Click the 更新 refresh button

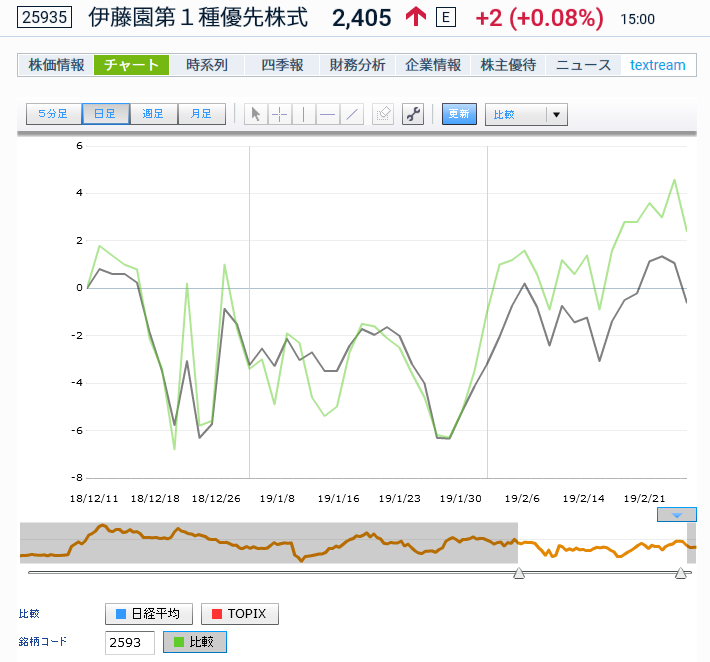[x=459, y=114]
